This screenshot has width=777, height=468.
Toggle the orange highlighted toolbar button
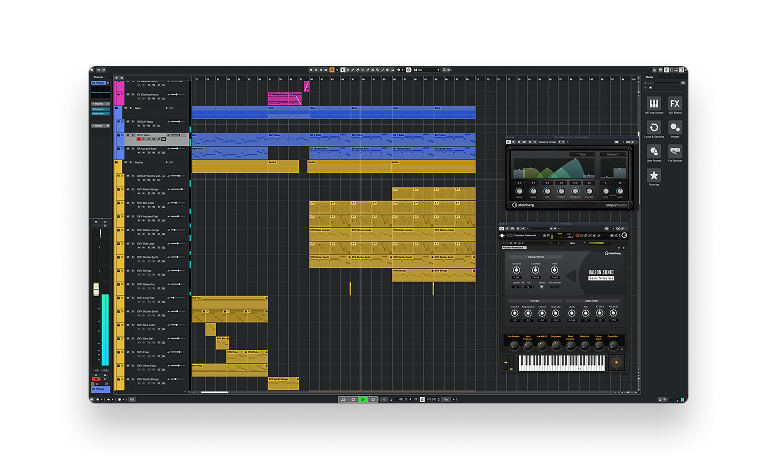[332, 70]
